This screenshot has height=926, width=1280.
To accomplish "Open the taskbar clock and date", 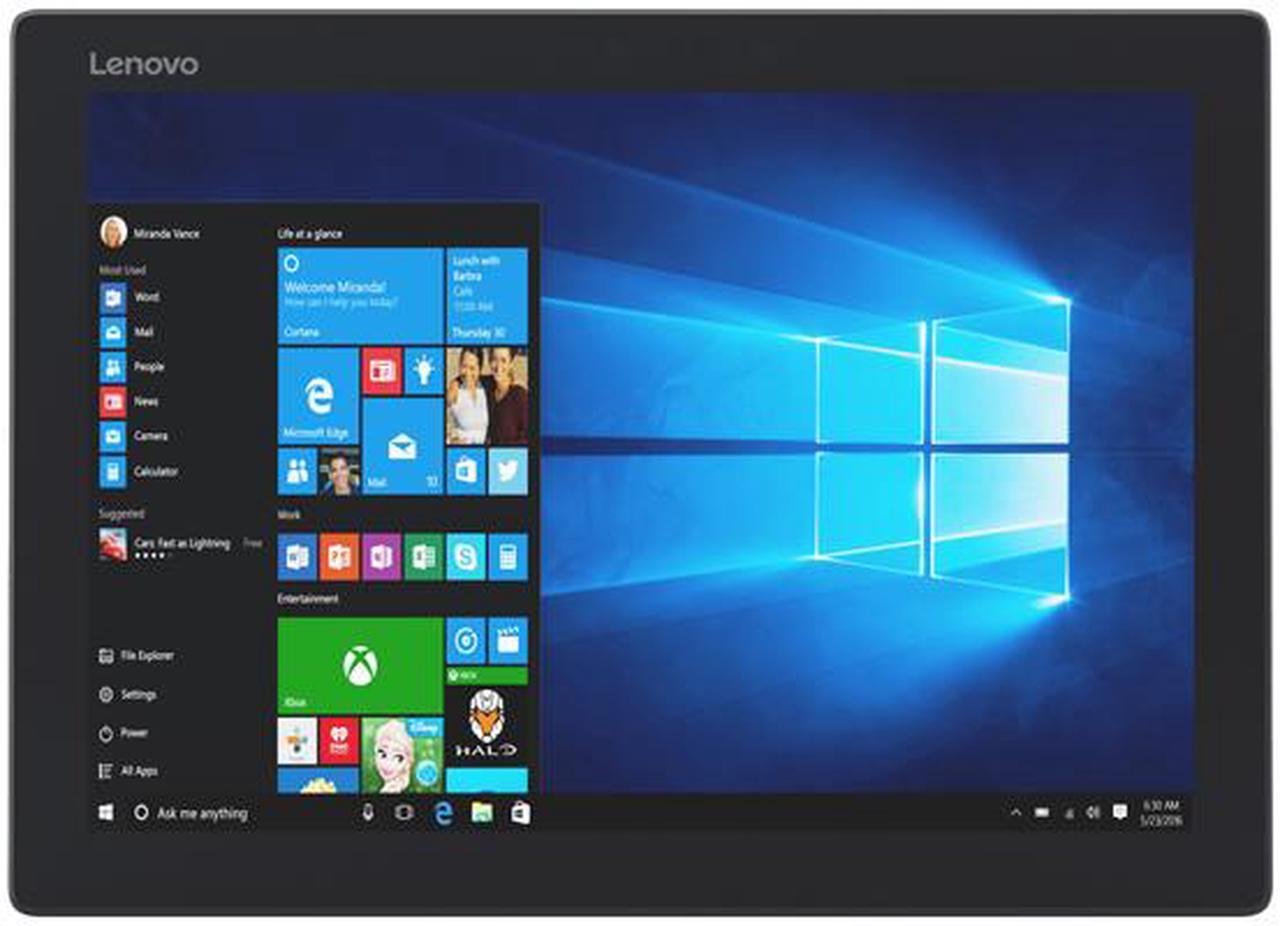I will [x=1161, y=813].
